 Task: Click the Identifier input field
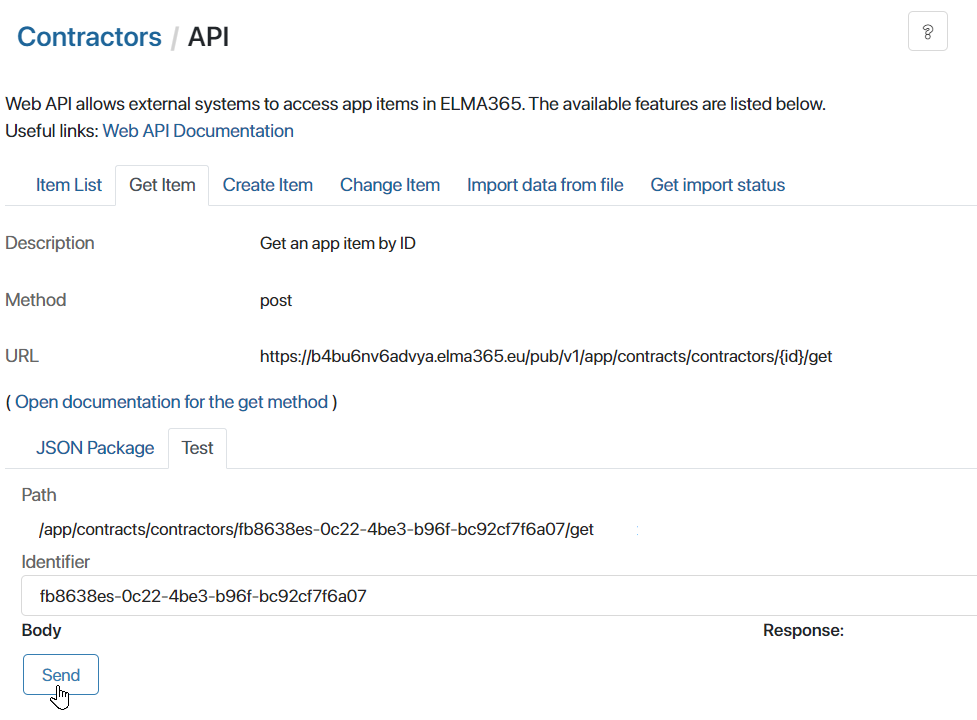tap(498, 596)
